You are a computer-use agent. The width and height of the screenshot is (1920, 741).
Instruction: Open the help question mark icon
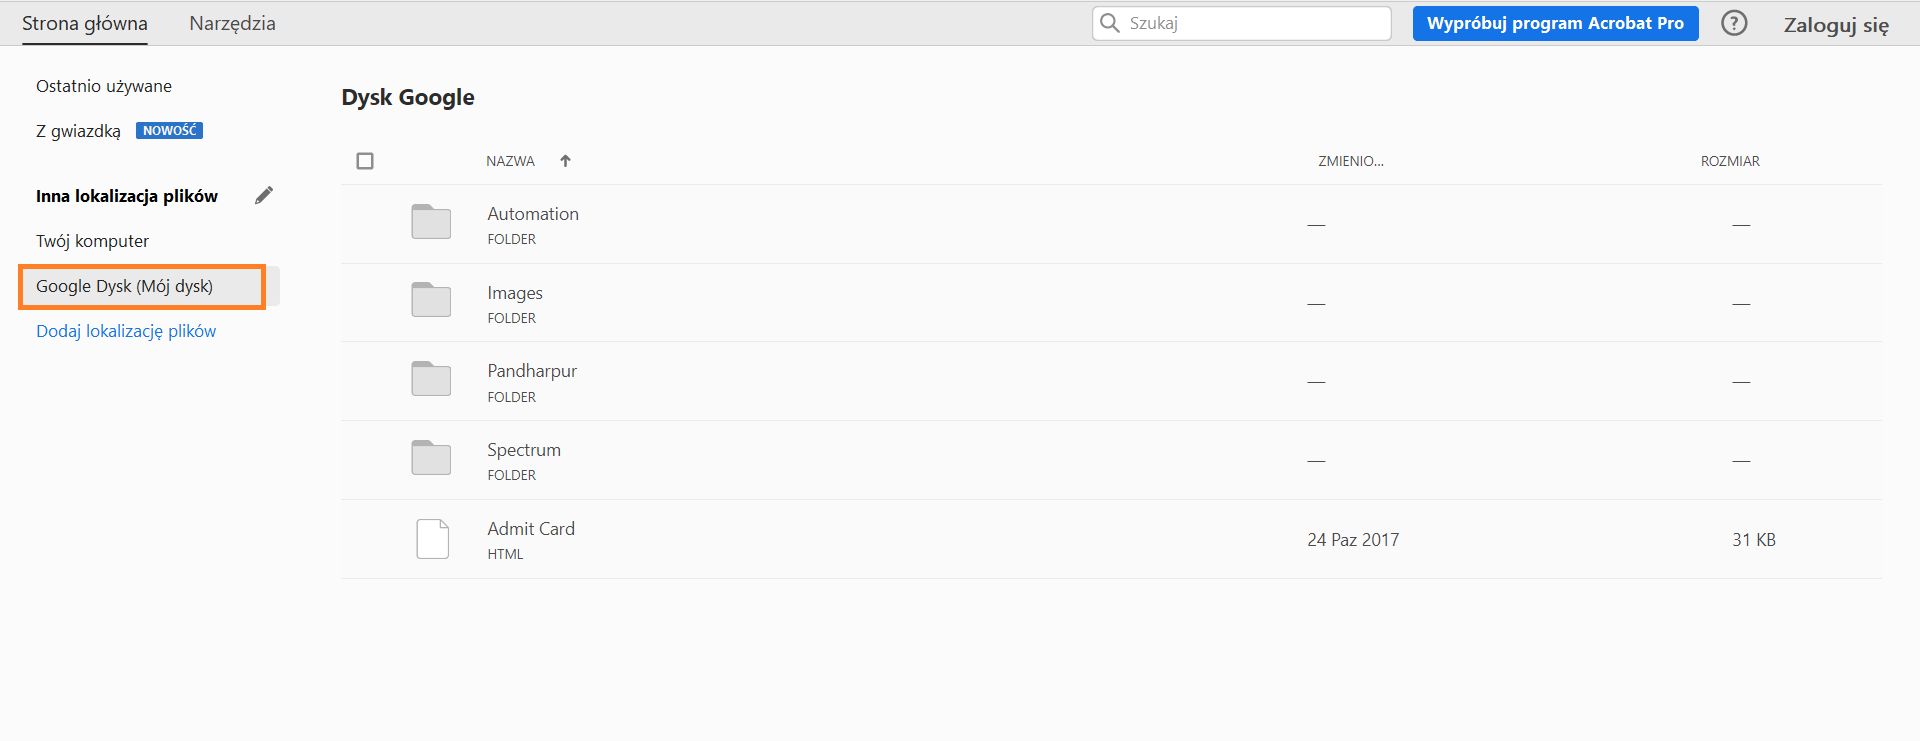tap(1733, 22)
